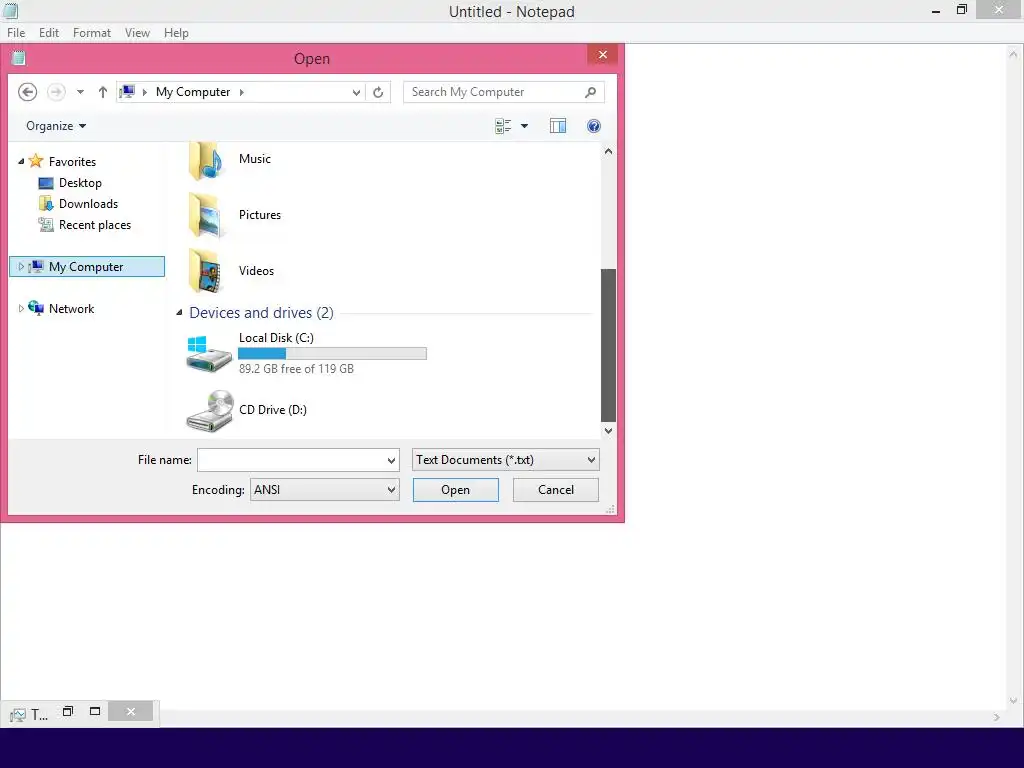
Task: Restore the minimized T... window
Action: click(68, 711)
